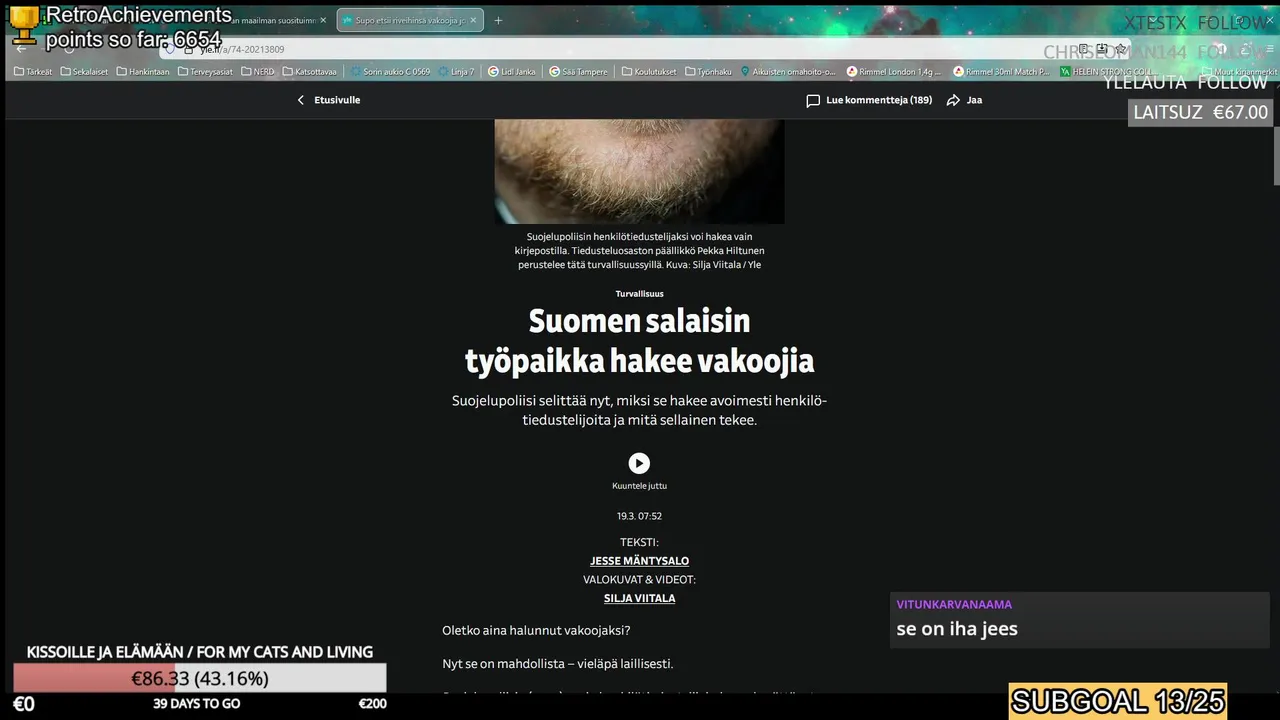Play the article audio (Kuuntele juttu)

[x=639, y=463]
